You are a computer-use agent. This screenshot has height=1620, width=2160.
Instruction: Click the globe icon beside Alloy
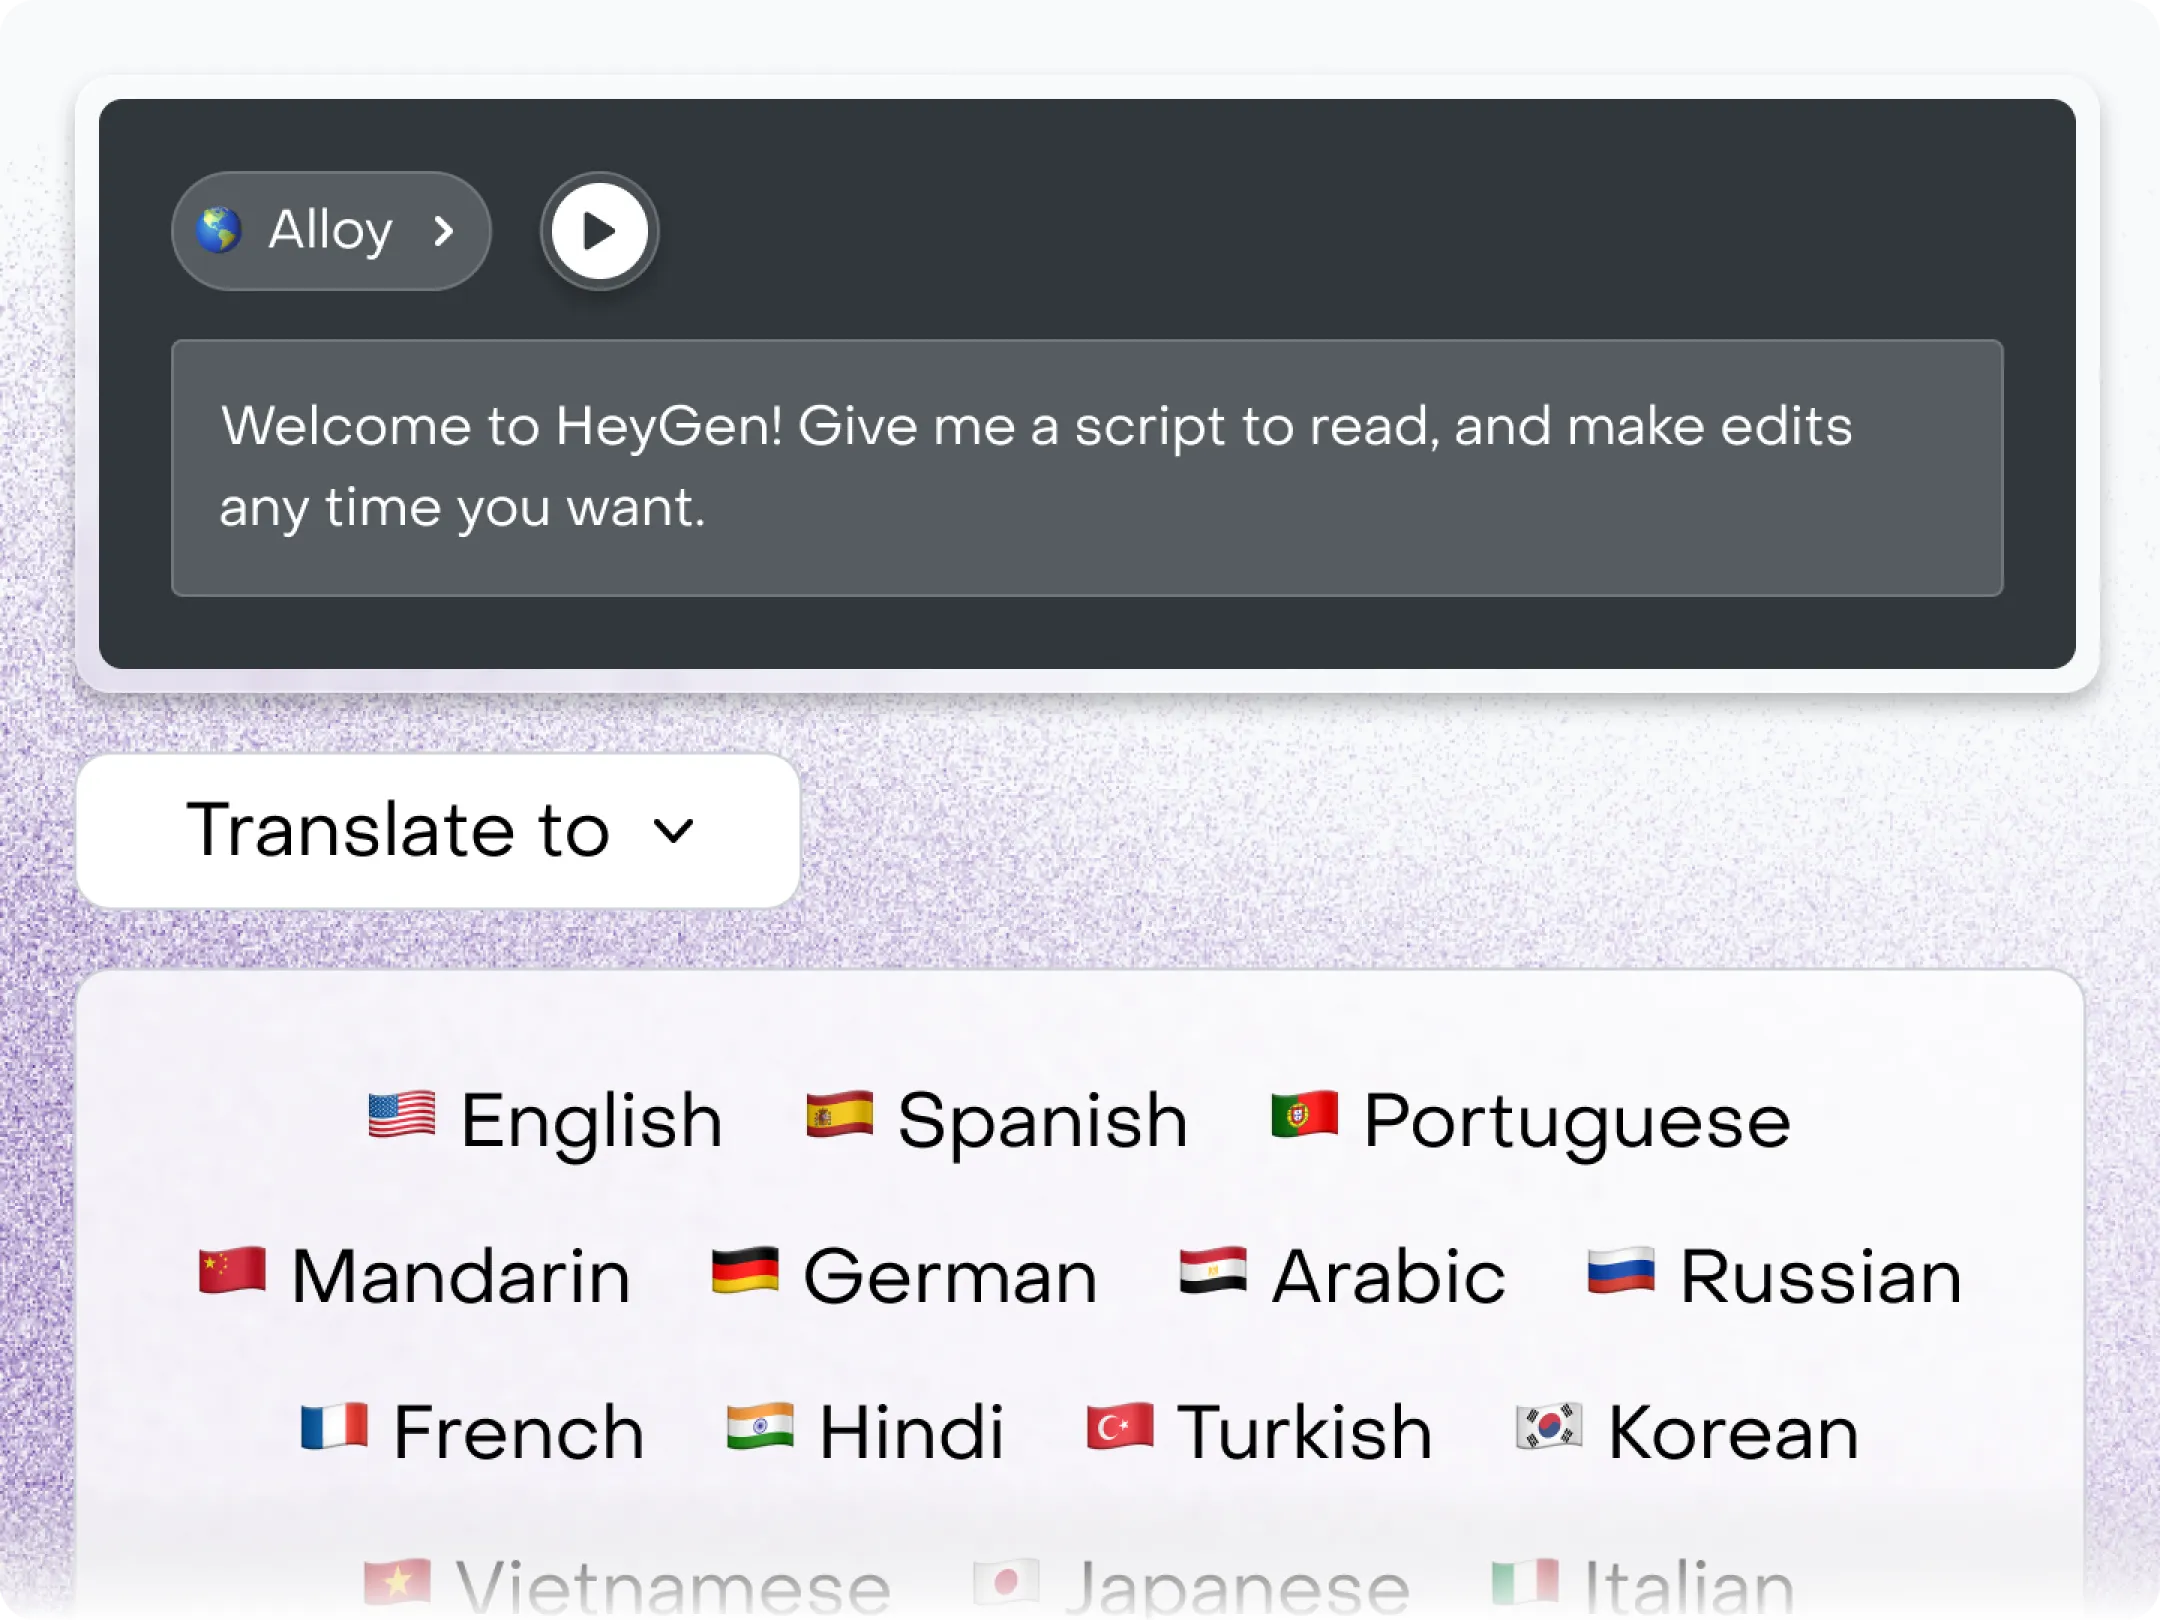pyautogui.click(x=219, y=230)
